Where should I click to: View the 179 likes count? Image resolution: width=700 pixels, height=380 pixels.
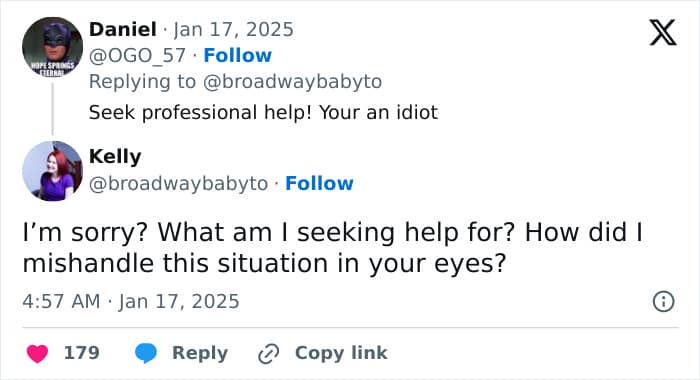coord(82,353)
